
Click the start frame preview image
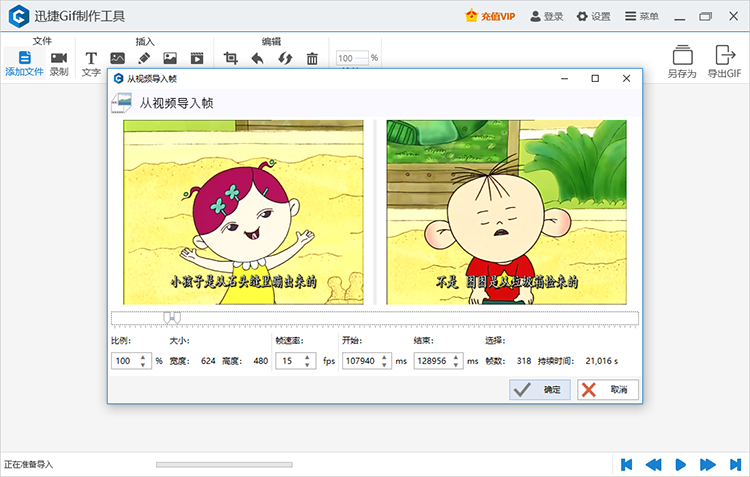point(243,212)
